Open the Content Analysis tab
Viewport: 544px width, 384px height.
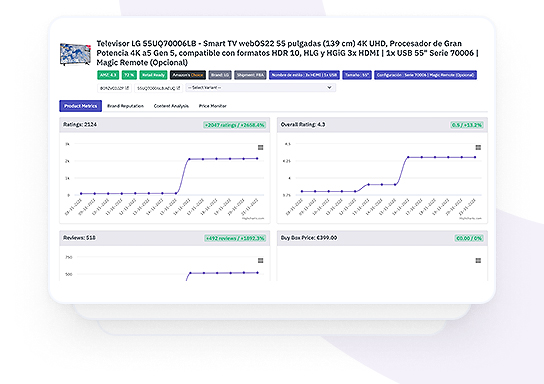pyautogui.click(x=171, y=106)
